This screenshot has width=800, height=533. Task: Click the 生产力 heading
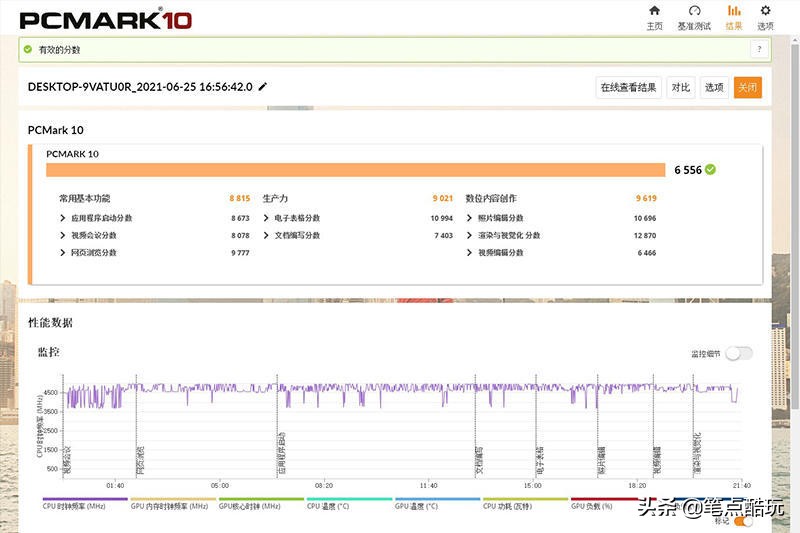(x=276, y=198)
